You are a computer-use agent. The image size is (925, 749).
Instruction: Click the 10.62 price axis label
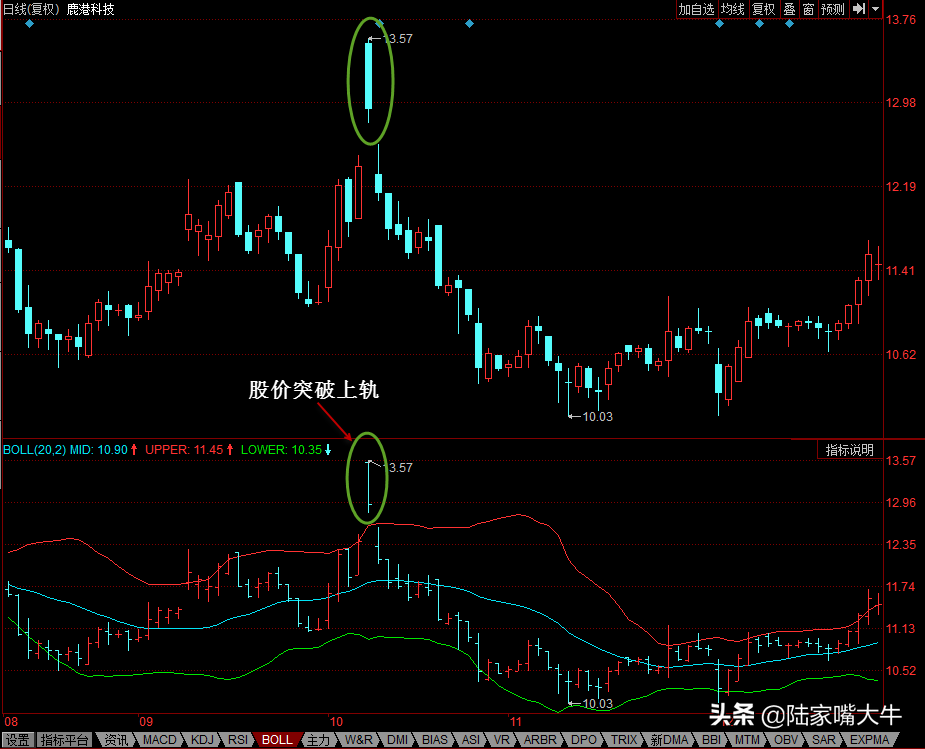901,354
